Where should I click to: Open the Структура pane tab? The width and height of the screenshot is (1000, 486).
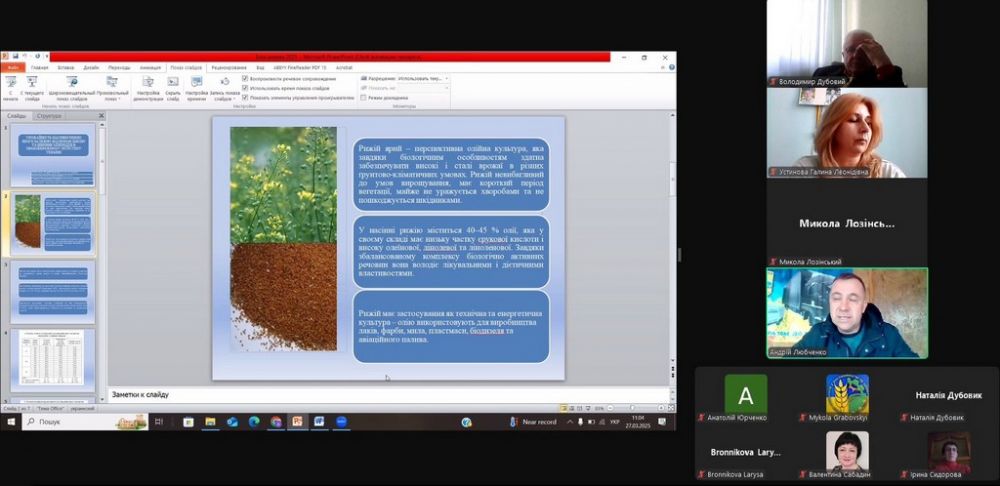[x=49, y=116]
